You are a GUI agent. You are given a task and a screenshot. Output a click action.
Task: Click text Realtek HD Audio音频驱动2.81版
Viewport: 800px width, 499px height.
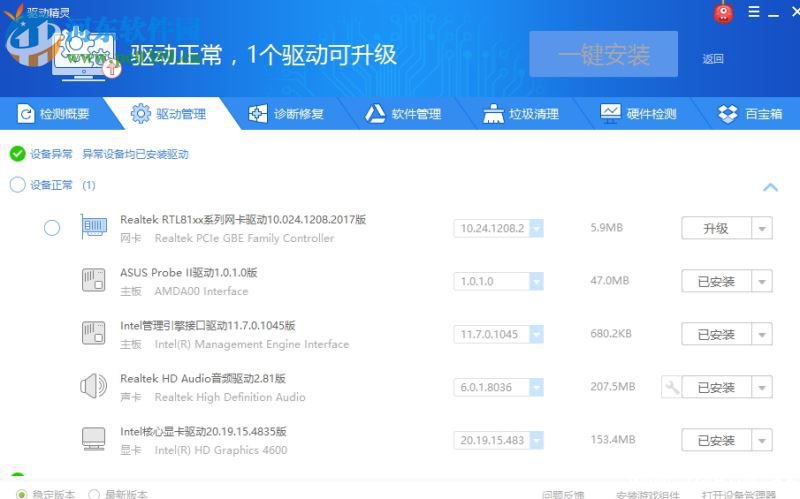[x=203, y=379]
